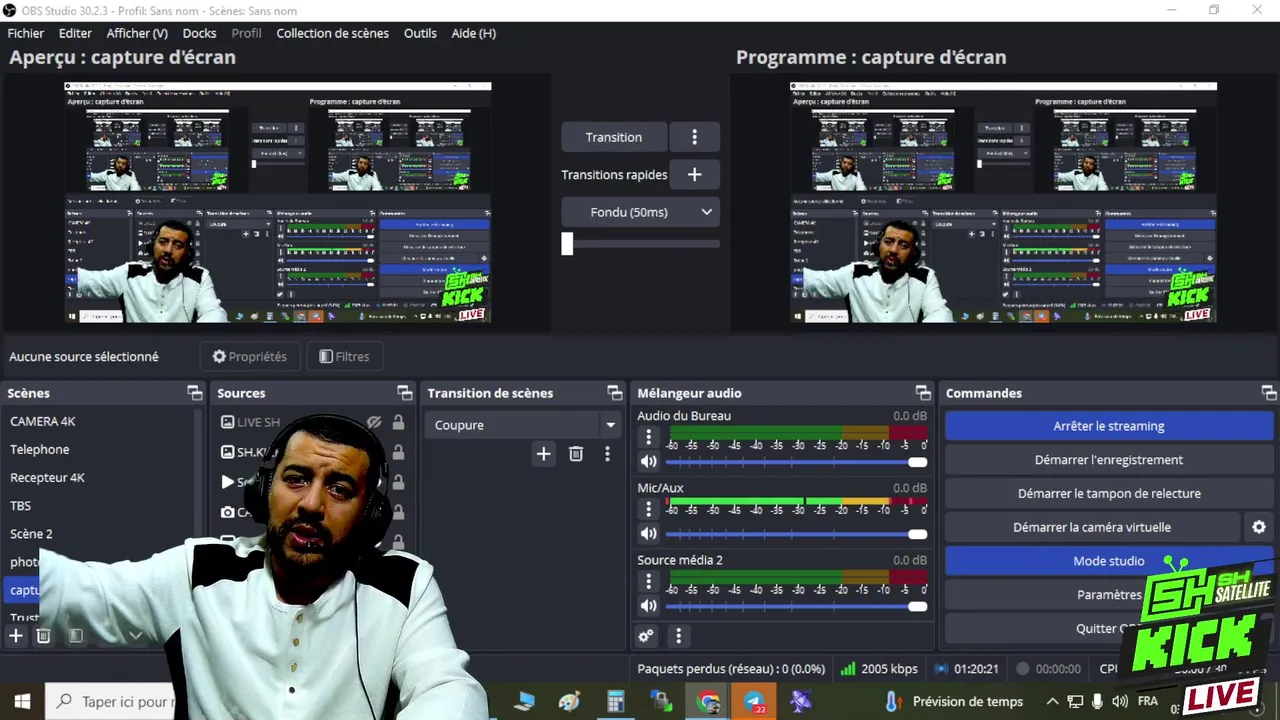
Task: Click the Audio du Bureau volume slider
Action: click(x=796, y=462)
